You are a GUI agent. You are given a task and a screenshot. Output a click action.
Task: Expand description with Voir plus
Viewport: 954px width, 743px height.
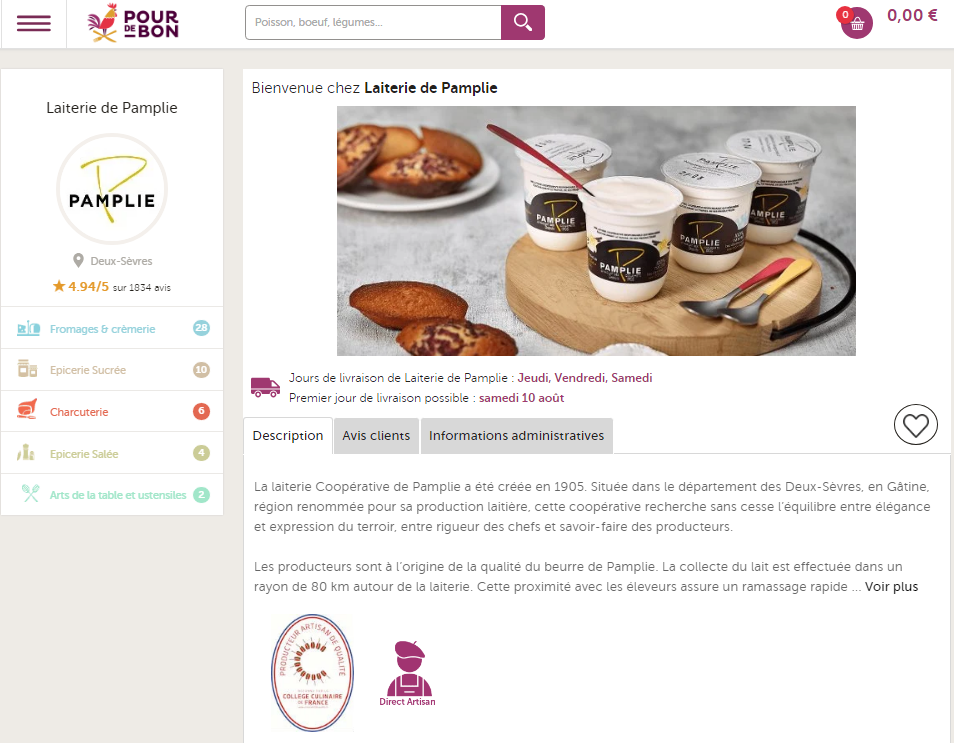pyautogui.click(x=891, y=587)
